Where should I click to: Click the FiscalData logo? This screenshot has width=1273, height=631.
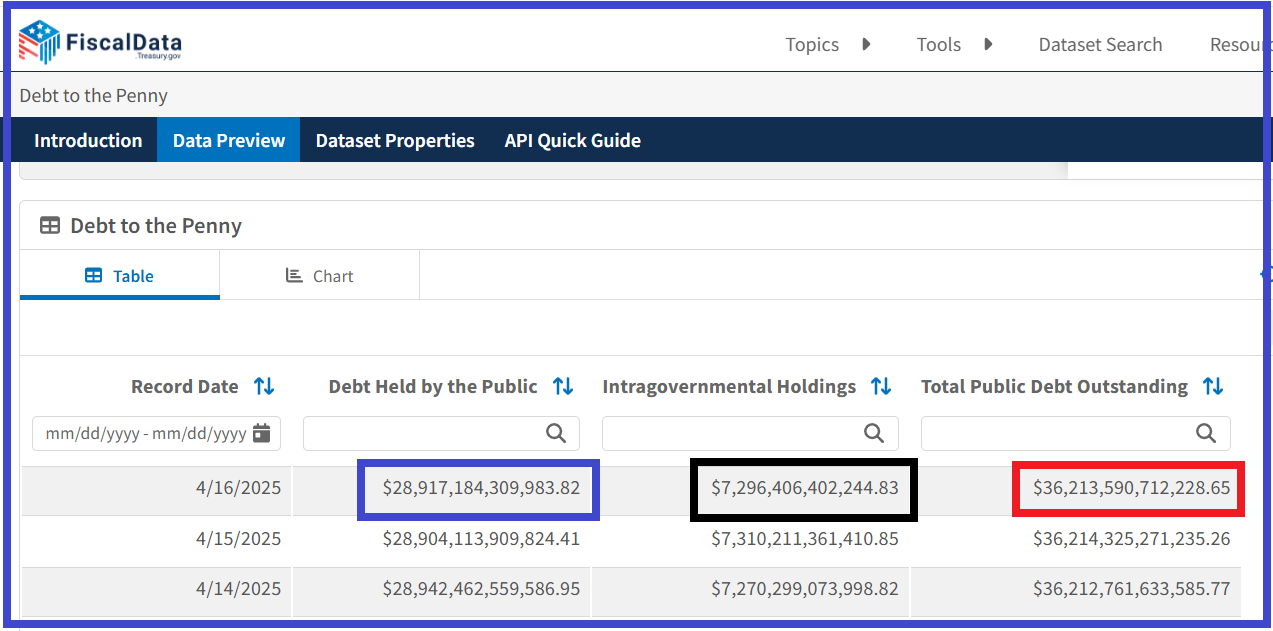(100, 43)
